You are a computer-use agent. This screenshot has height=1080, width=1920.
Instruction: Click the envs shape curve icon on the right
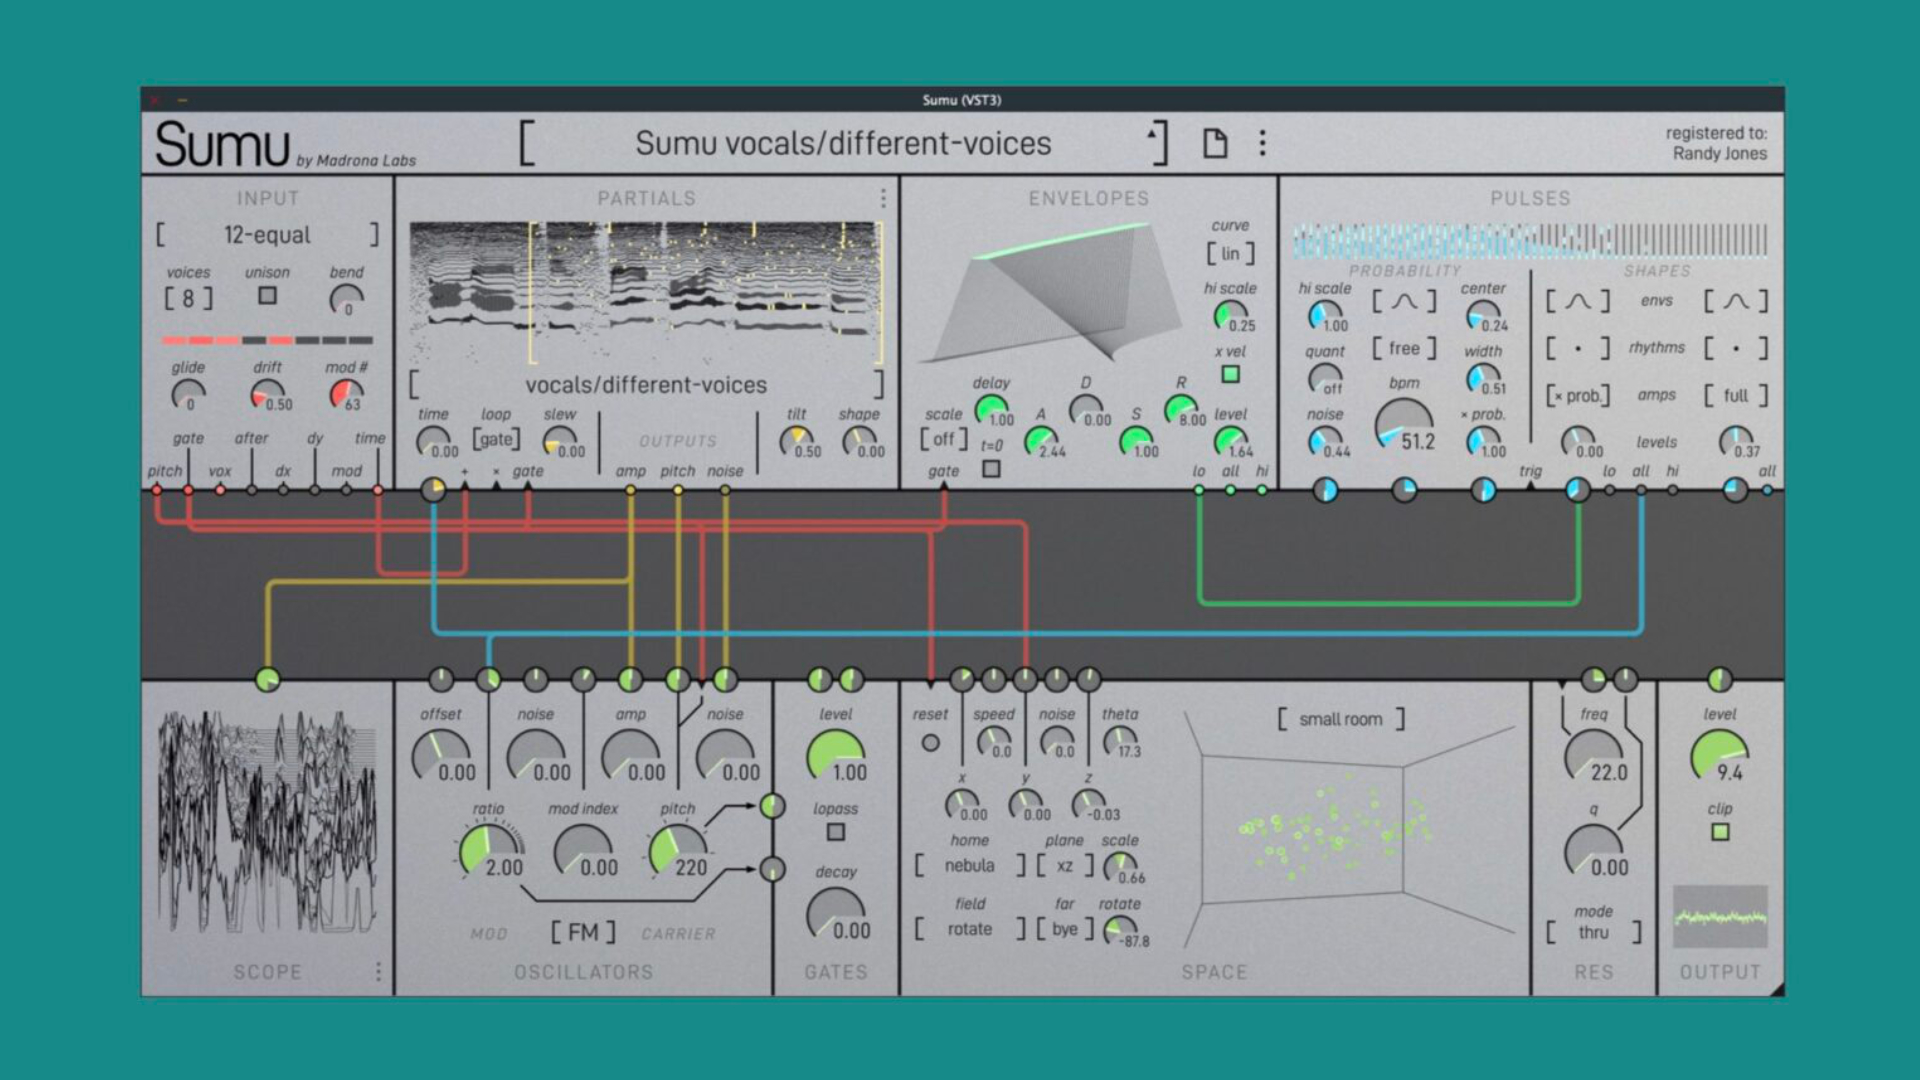[1735, 301]
